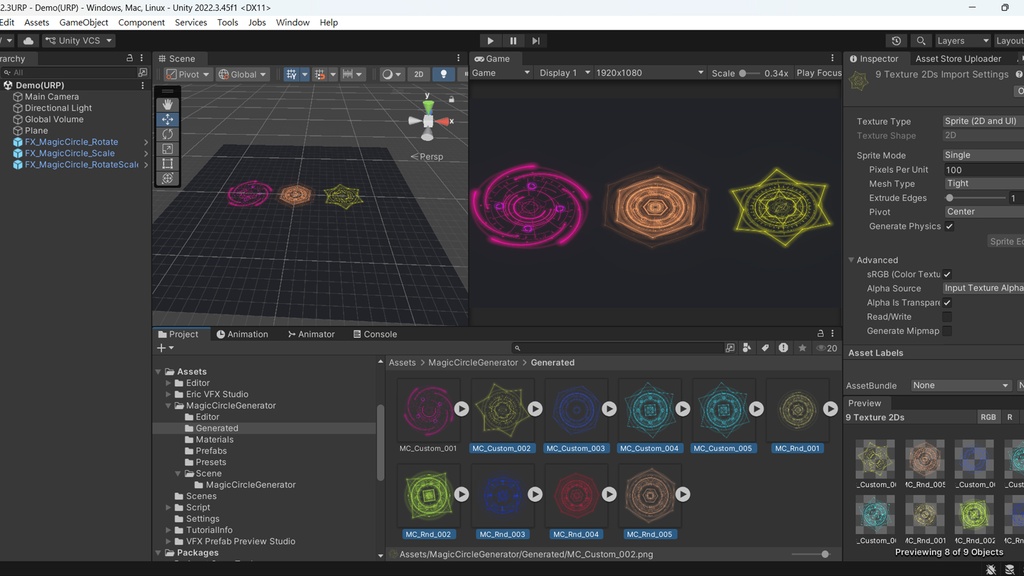Open the GameObject menu
This screenshot has height=576, width=1024.
tap(84, 22)
